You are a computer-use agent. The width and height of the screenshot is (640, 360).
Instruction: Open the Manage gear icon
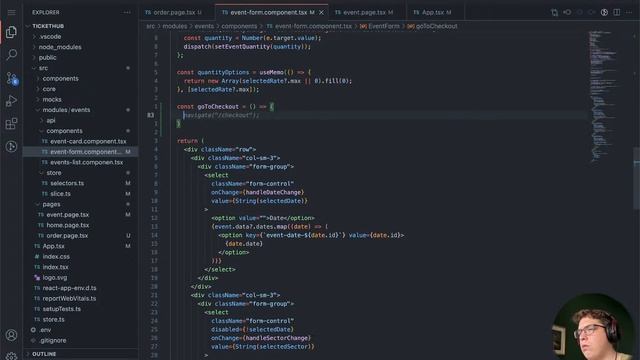tap(11, 356)
